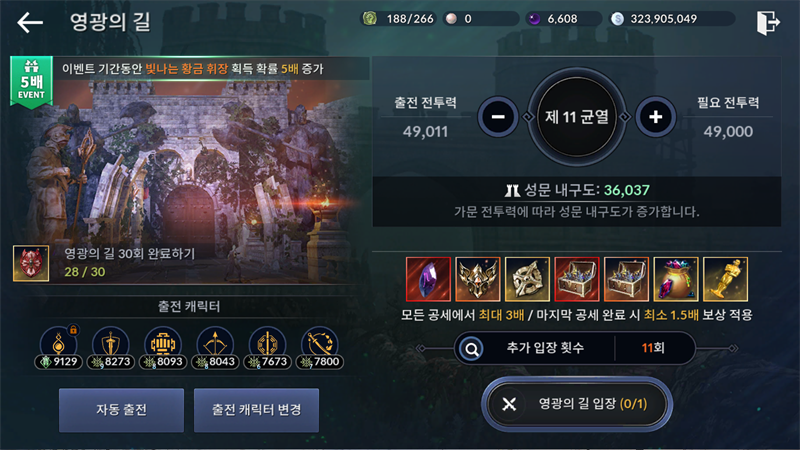Tap the gem-filled pouch reward icon
This screenshot has height=450, width=800.
pos(676,279)
